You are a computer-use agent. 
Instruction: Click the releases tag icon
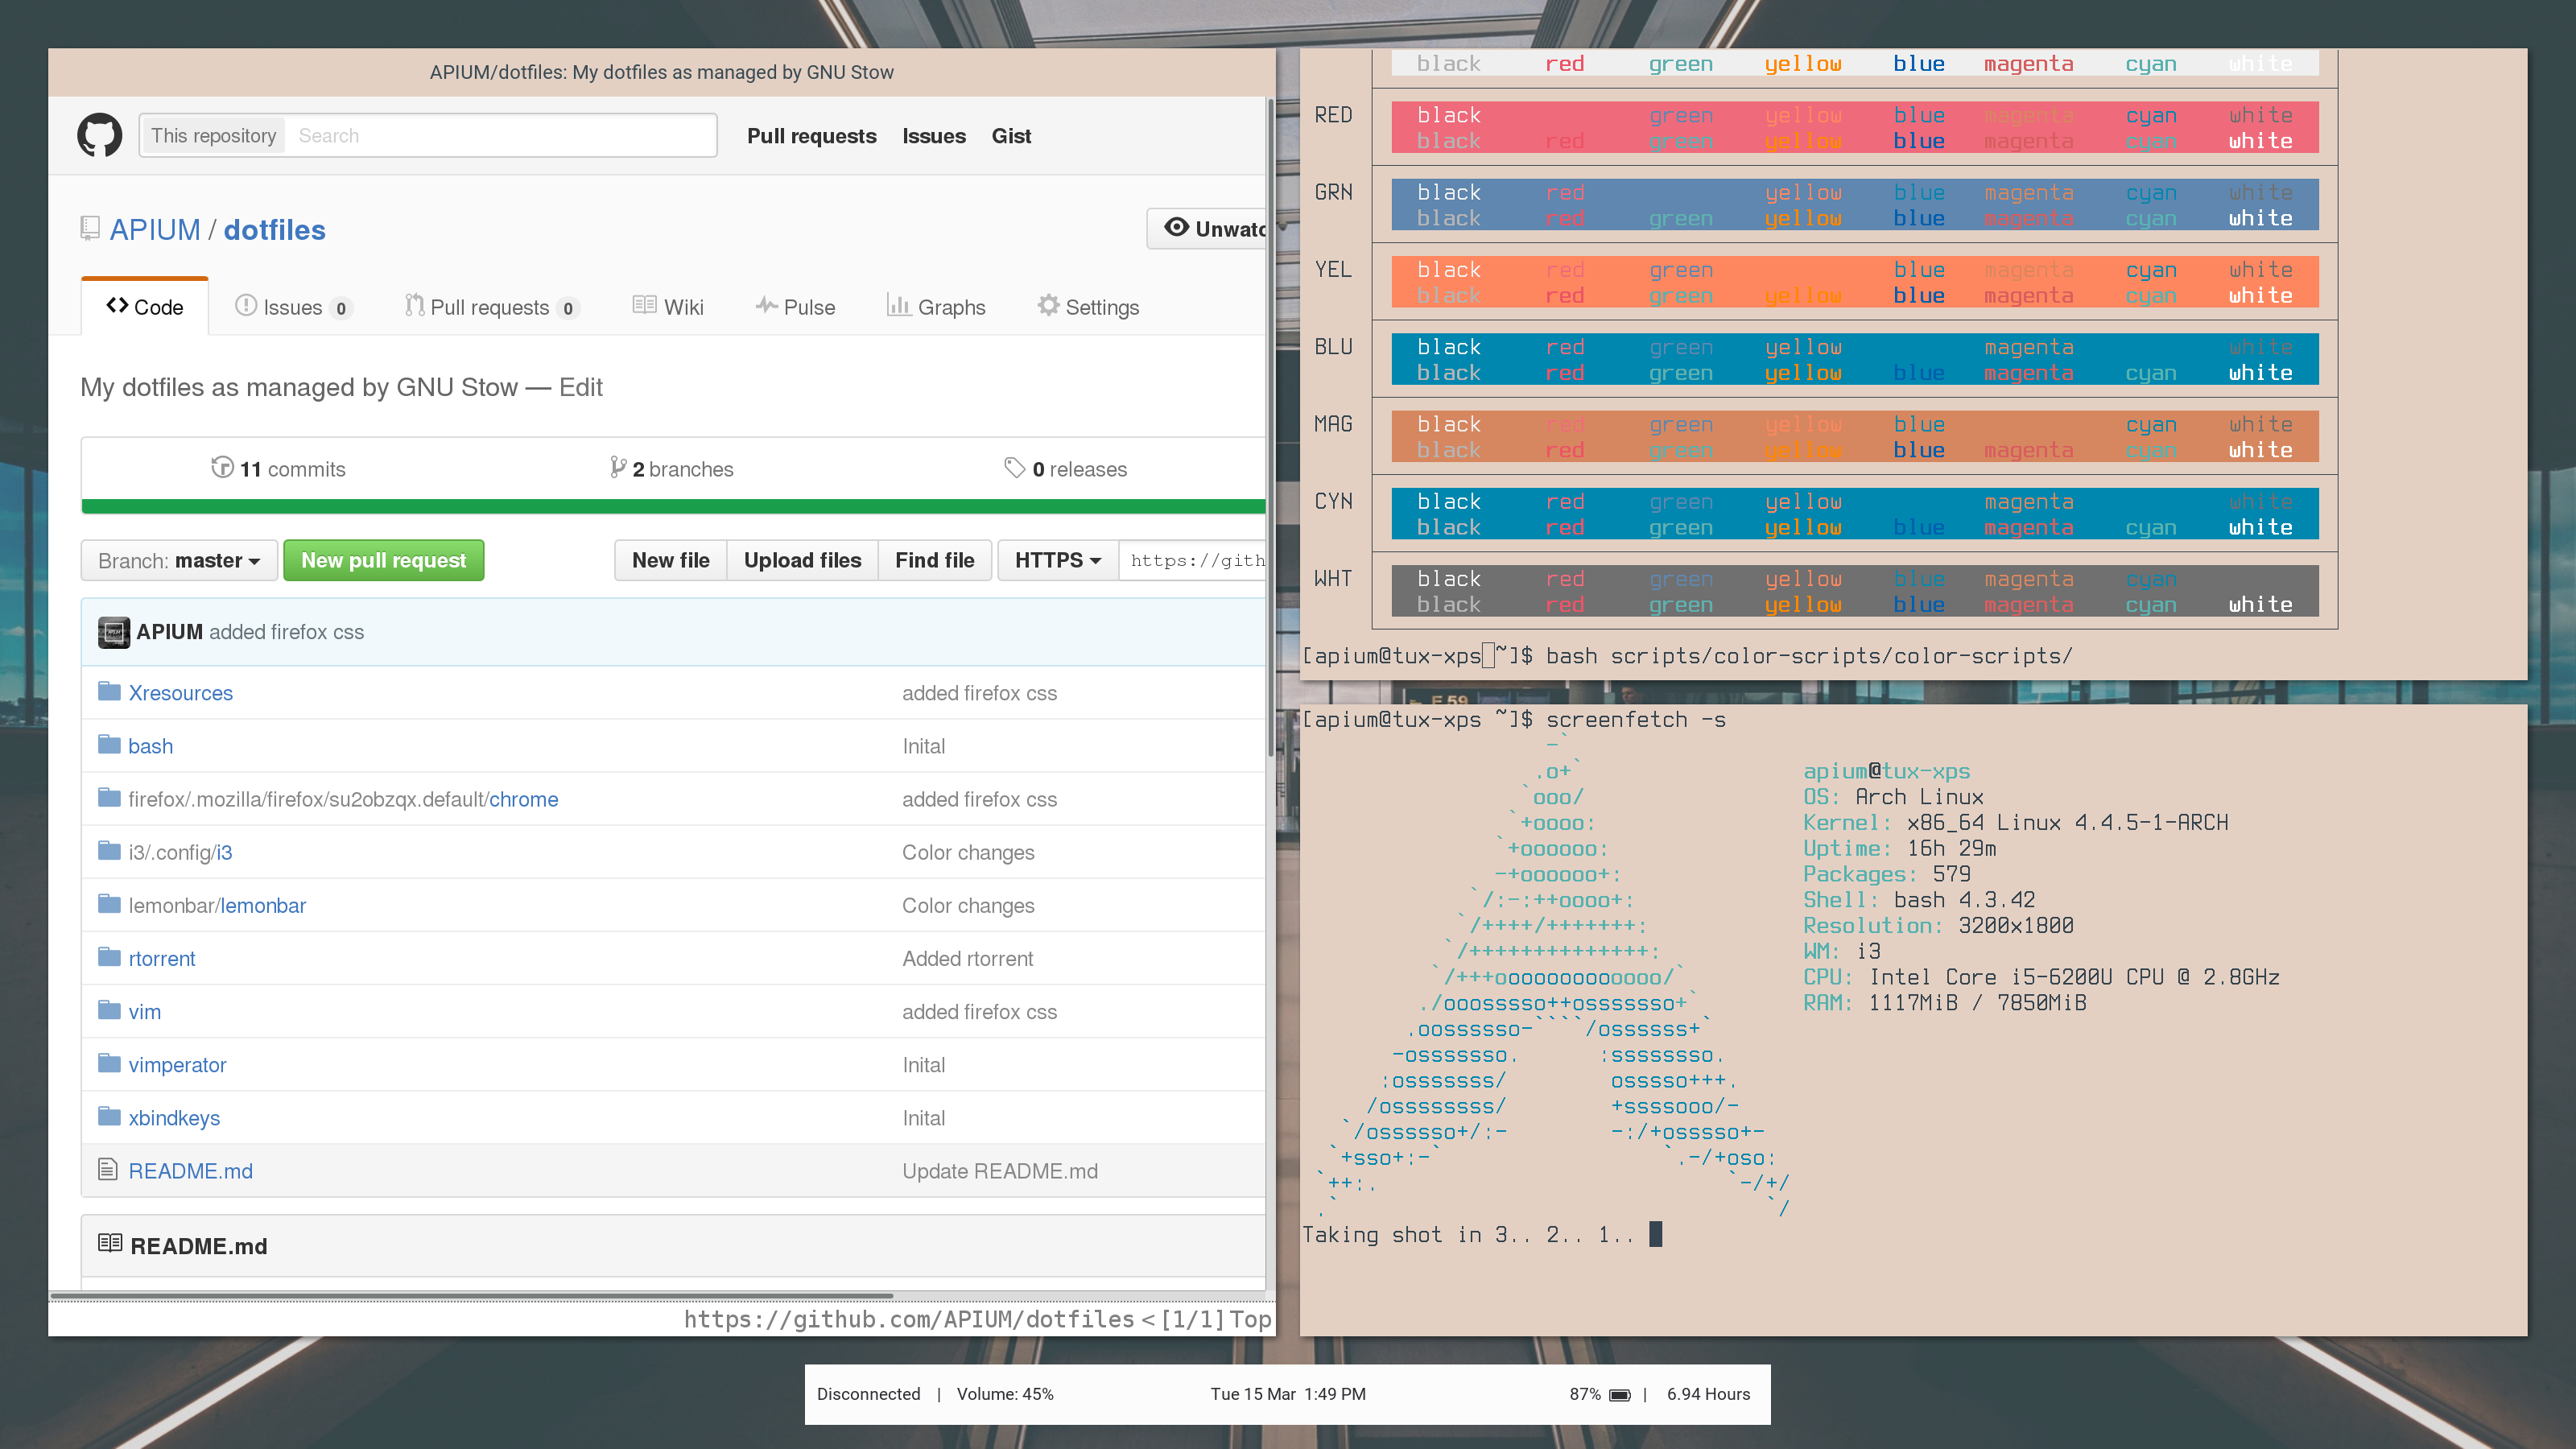[1014, 468]
